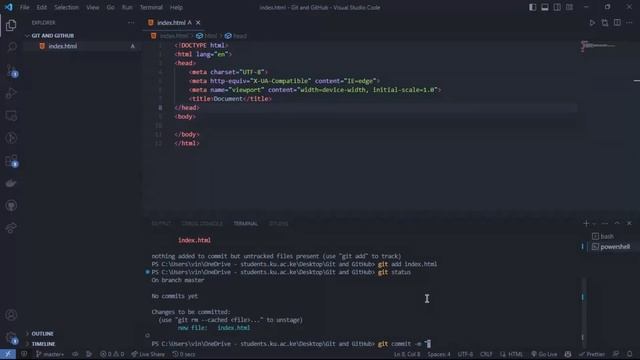Click errors and warnings count in status bar
Viewport: 640px width, 360px height.
112,354
